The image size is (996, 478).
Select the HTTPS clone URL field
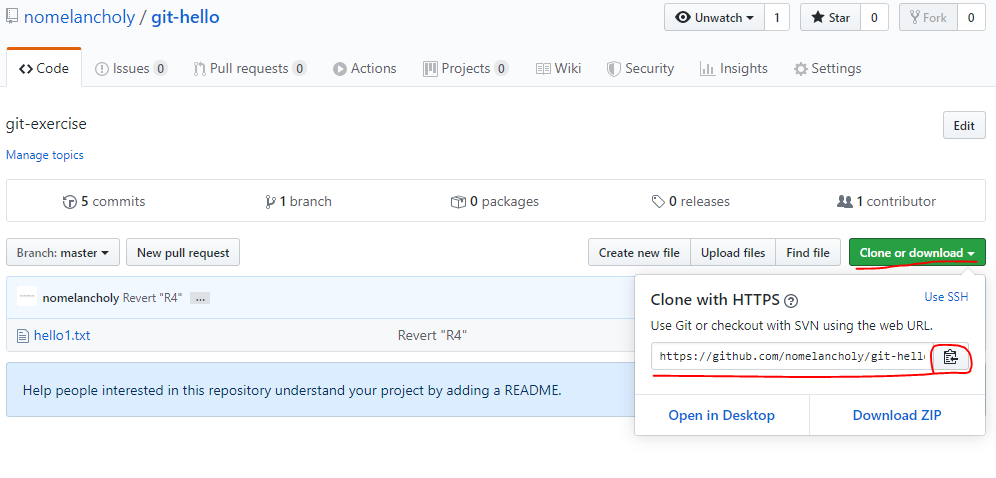pyautogui.click(x=791, y=357)
